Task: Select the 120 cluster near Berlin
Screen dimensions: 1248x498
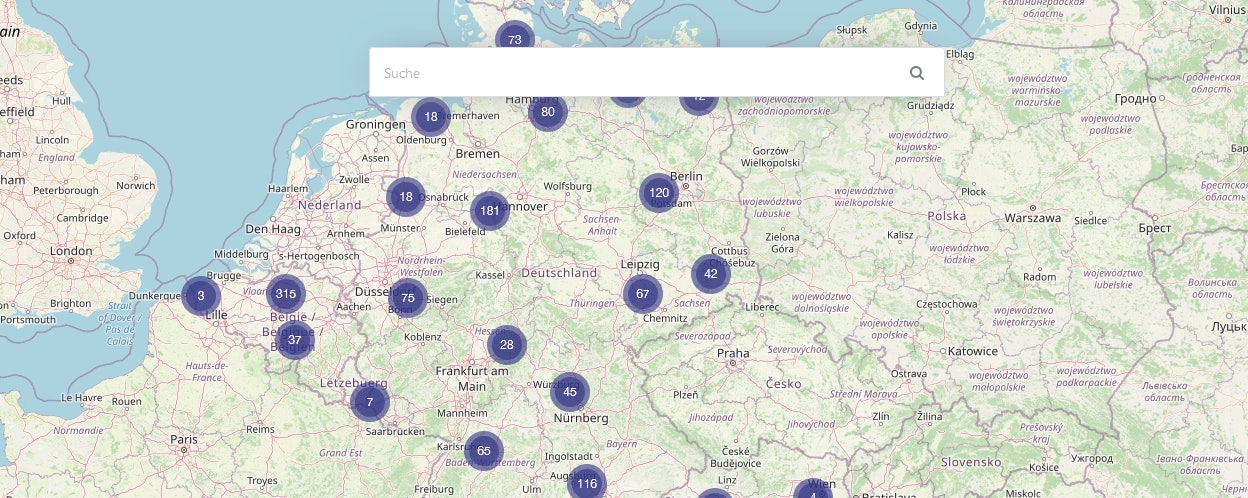Action: 659,193
